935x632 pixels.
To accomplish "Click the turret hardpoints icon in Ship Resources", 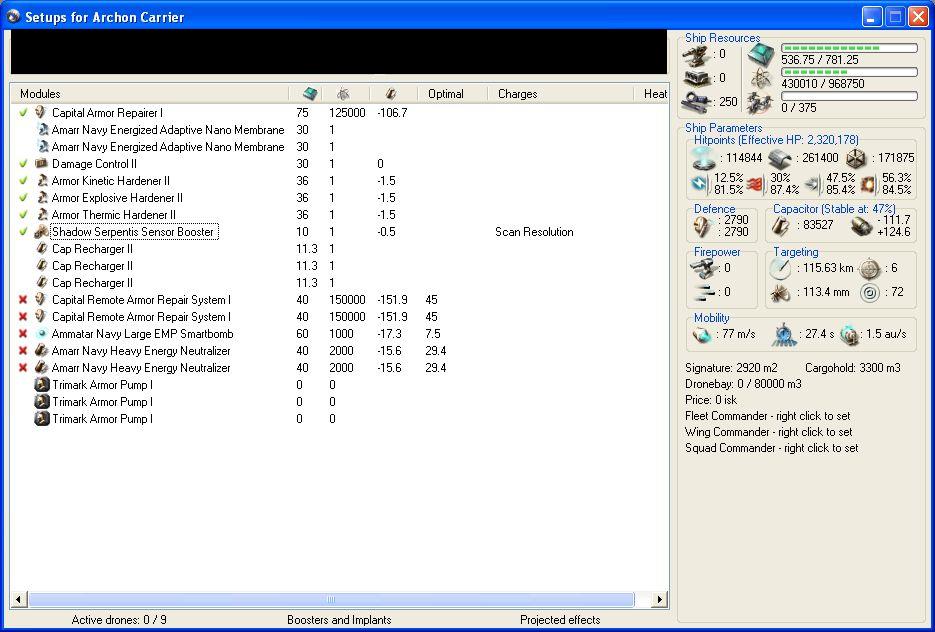I will [x=696, y=54].
